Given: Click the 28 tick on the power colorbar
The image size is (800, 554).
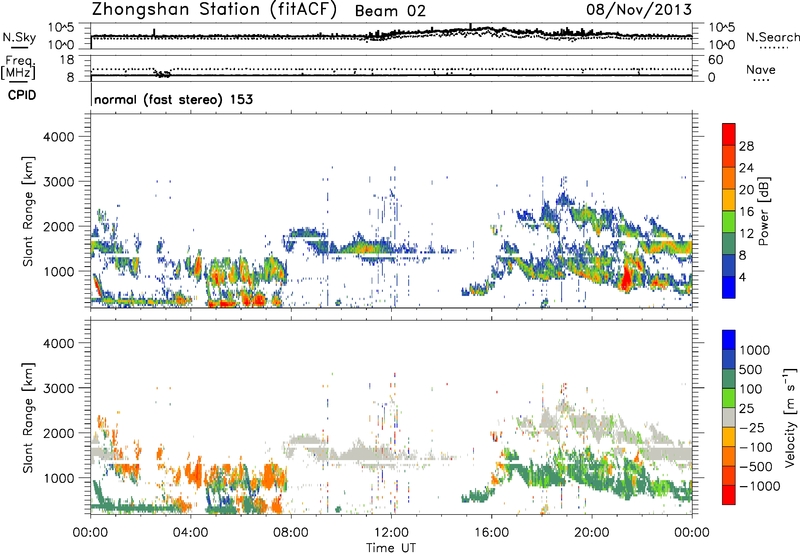Looking at the screenshot, I should pyautogui.click(x=746, y=146).
